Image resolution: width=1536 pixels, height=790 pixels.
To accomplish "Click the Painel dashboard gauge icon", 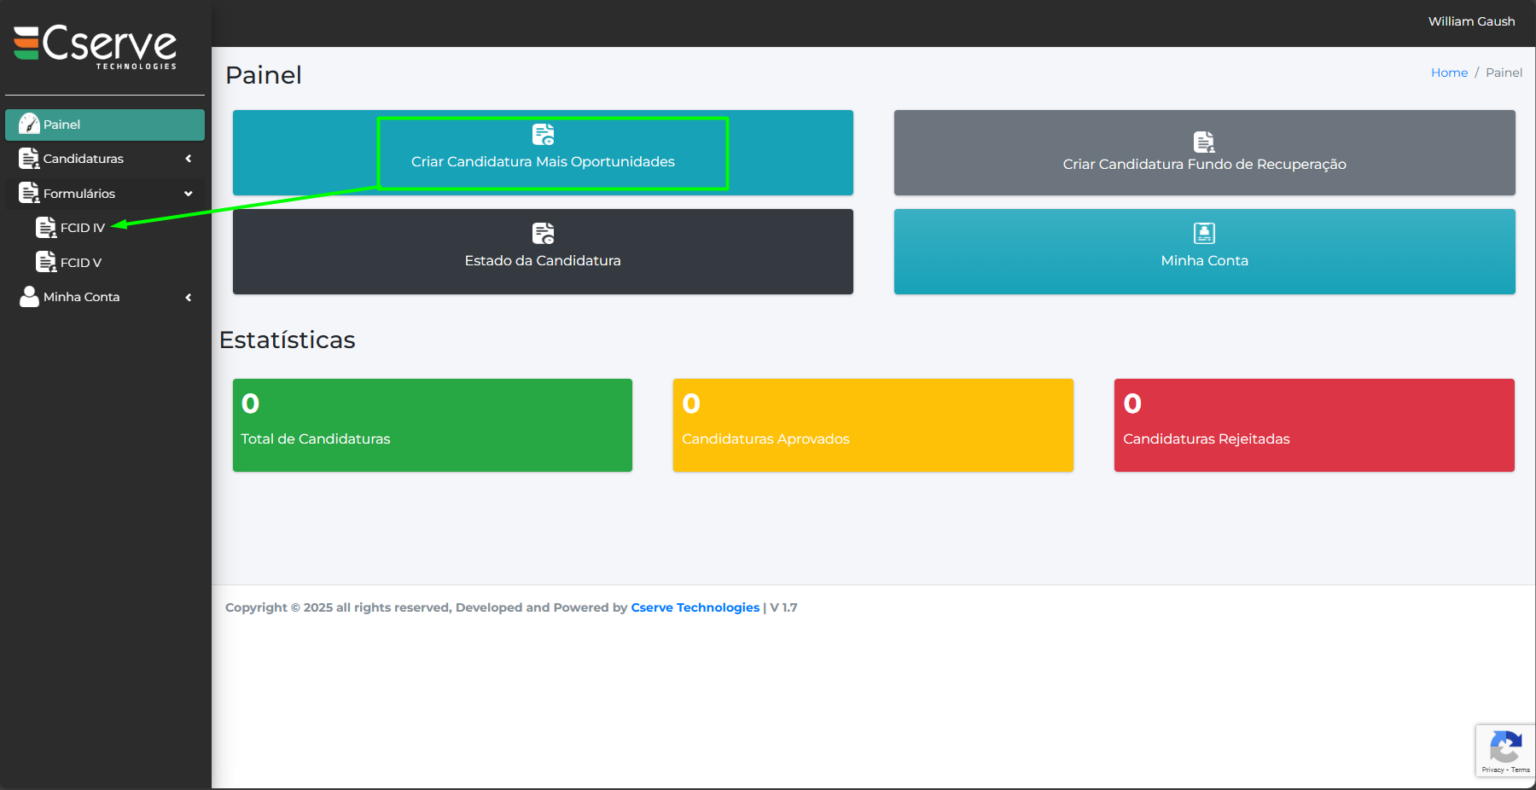I will [x=29, y=124].
